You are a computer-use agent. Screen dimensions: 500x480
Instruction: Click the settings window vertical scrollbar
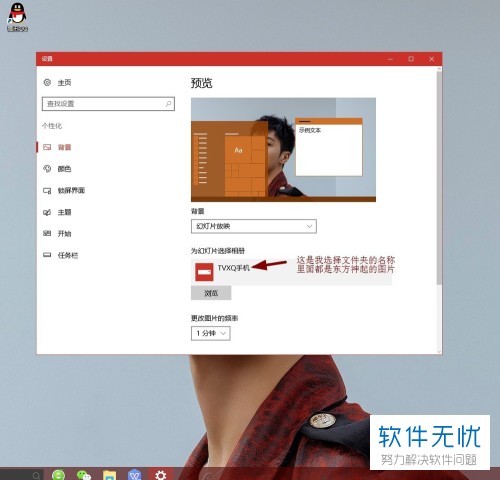(x=439, y=178)
